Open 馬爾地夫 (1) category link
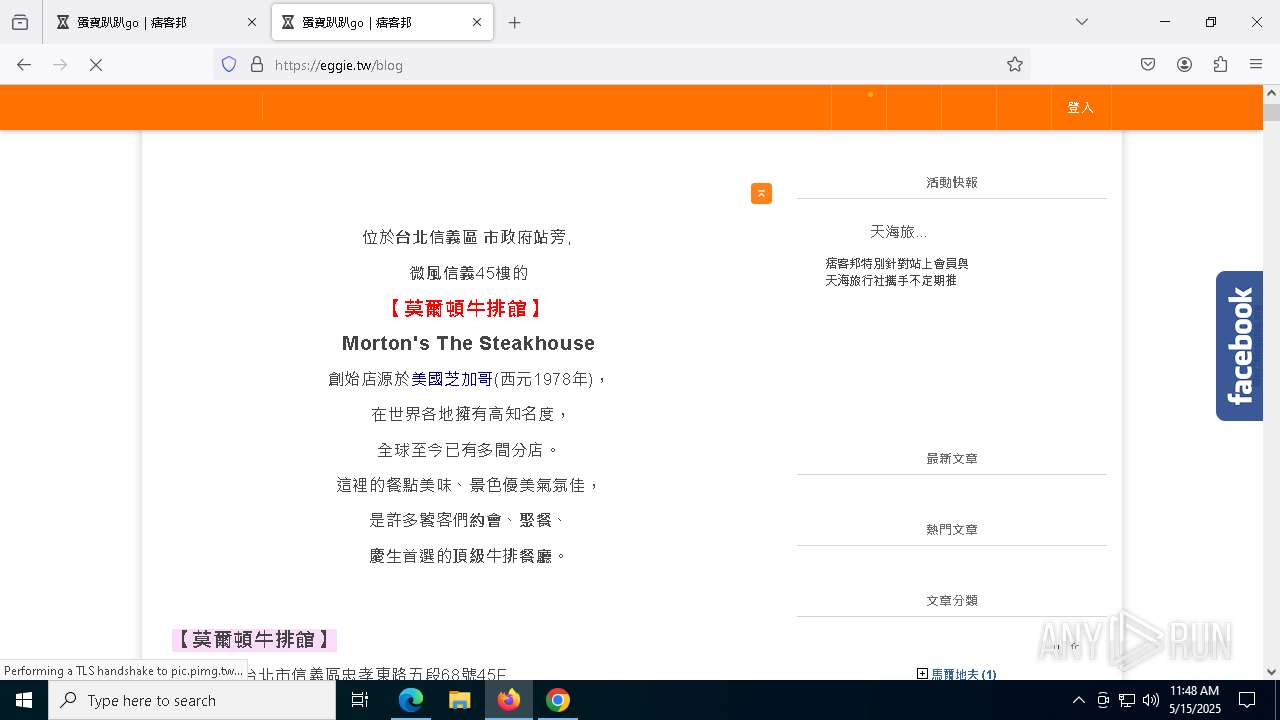The width and height of the screenshot is (1280, 720). [963, 675]
